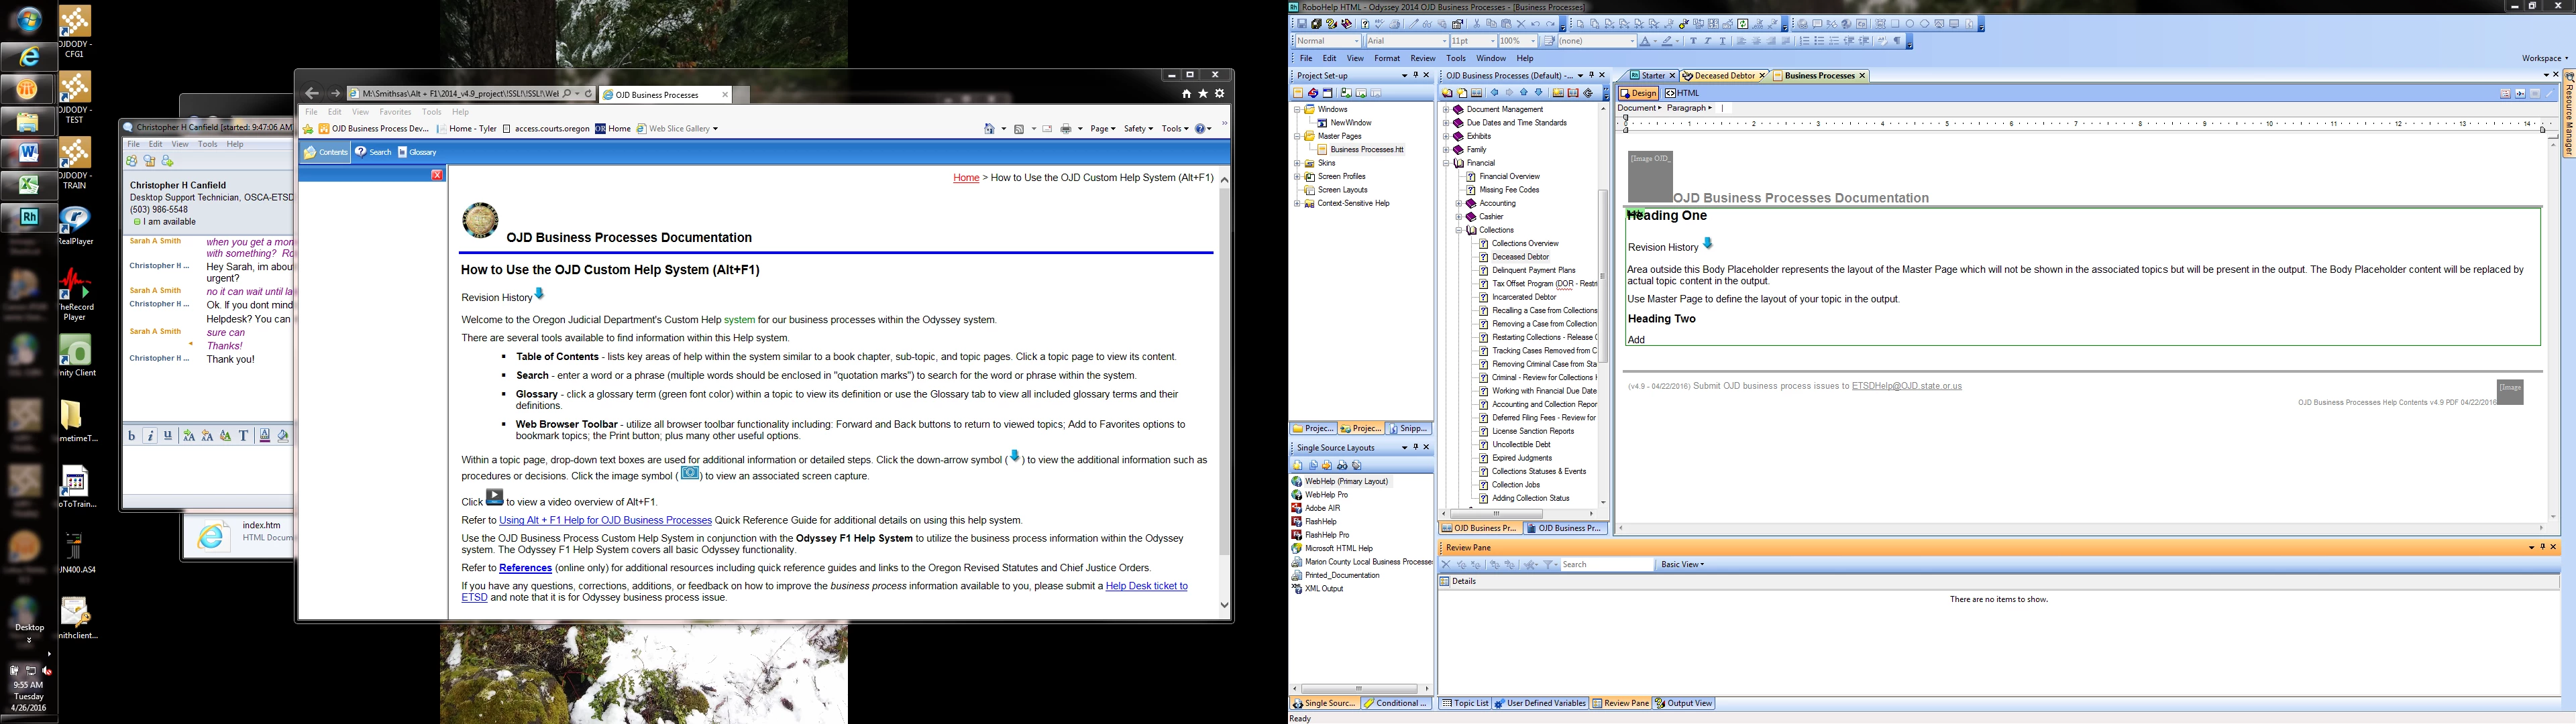Click the Print icon in RoboHelp toolbar

1395,24
